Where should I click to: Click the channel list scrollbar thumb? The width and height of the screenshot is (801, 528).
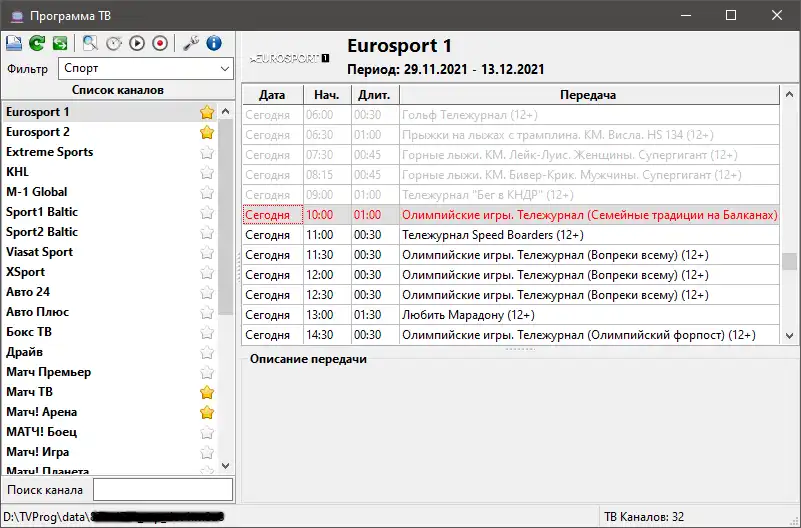click(x=225, y=217)
